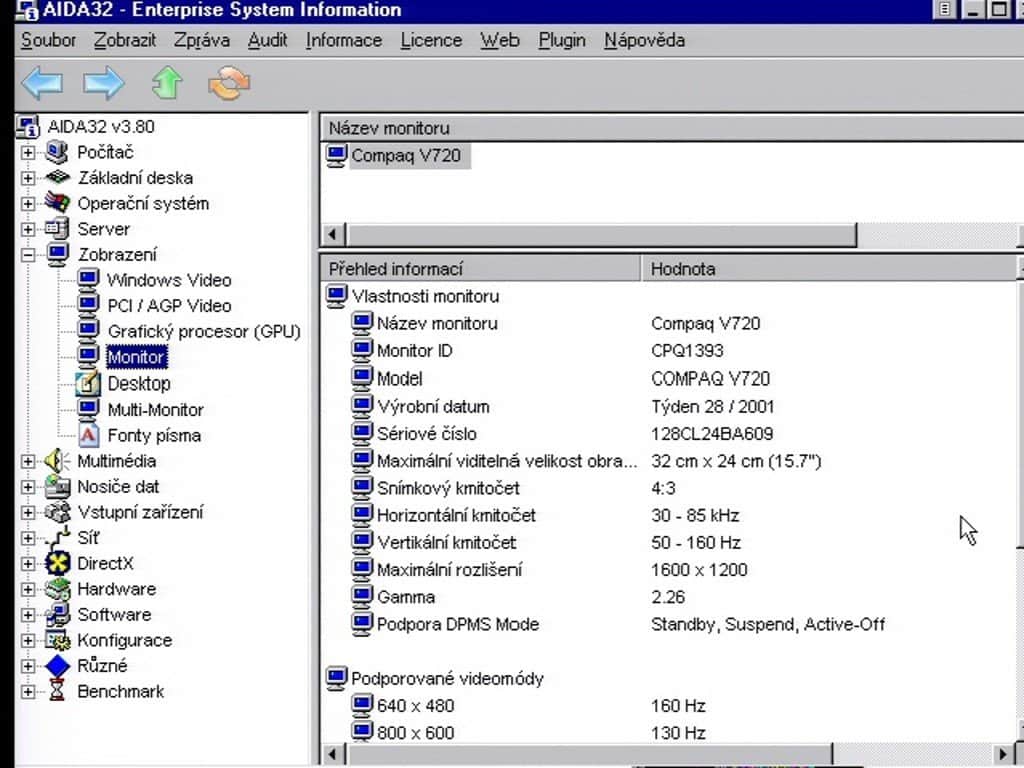Click the DirectX yellow X icon

[57, 563]
